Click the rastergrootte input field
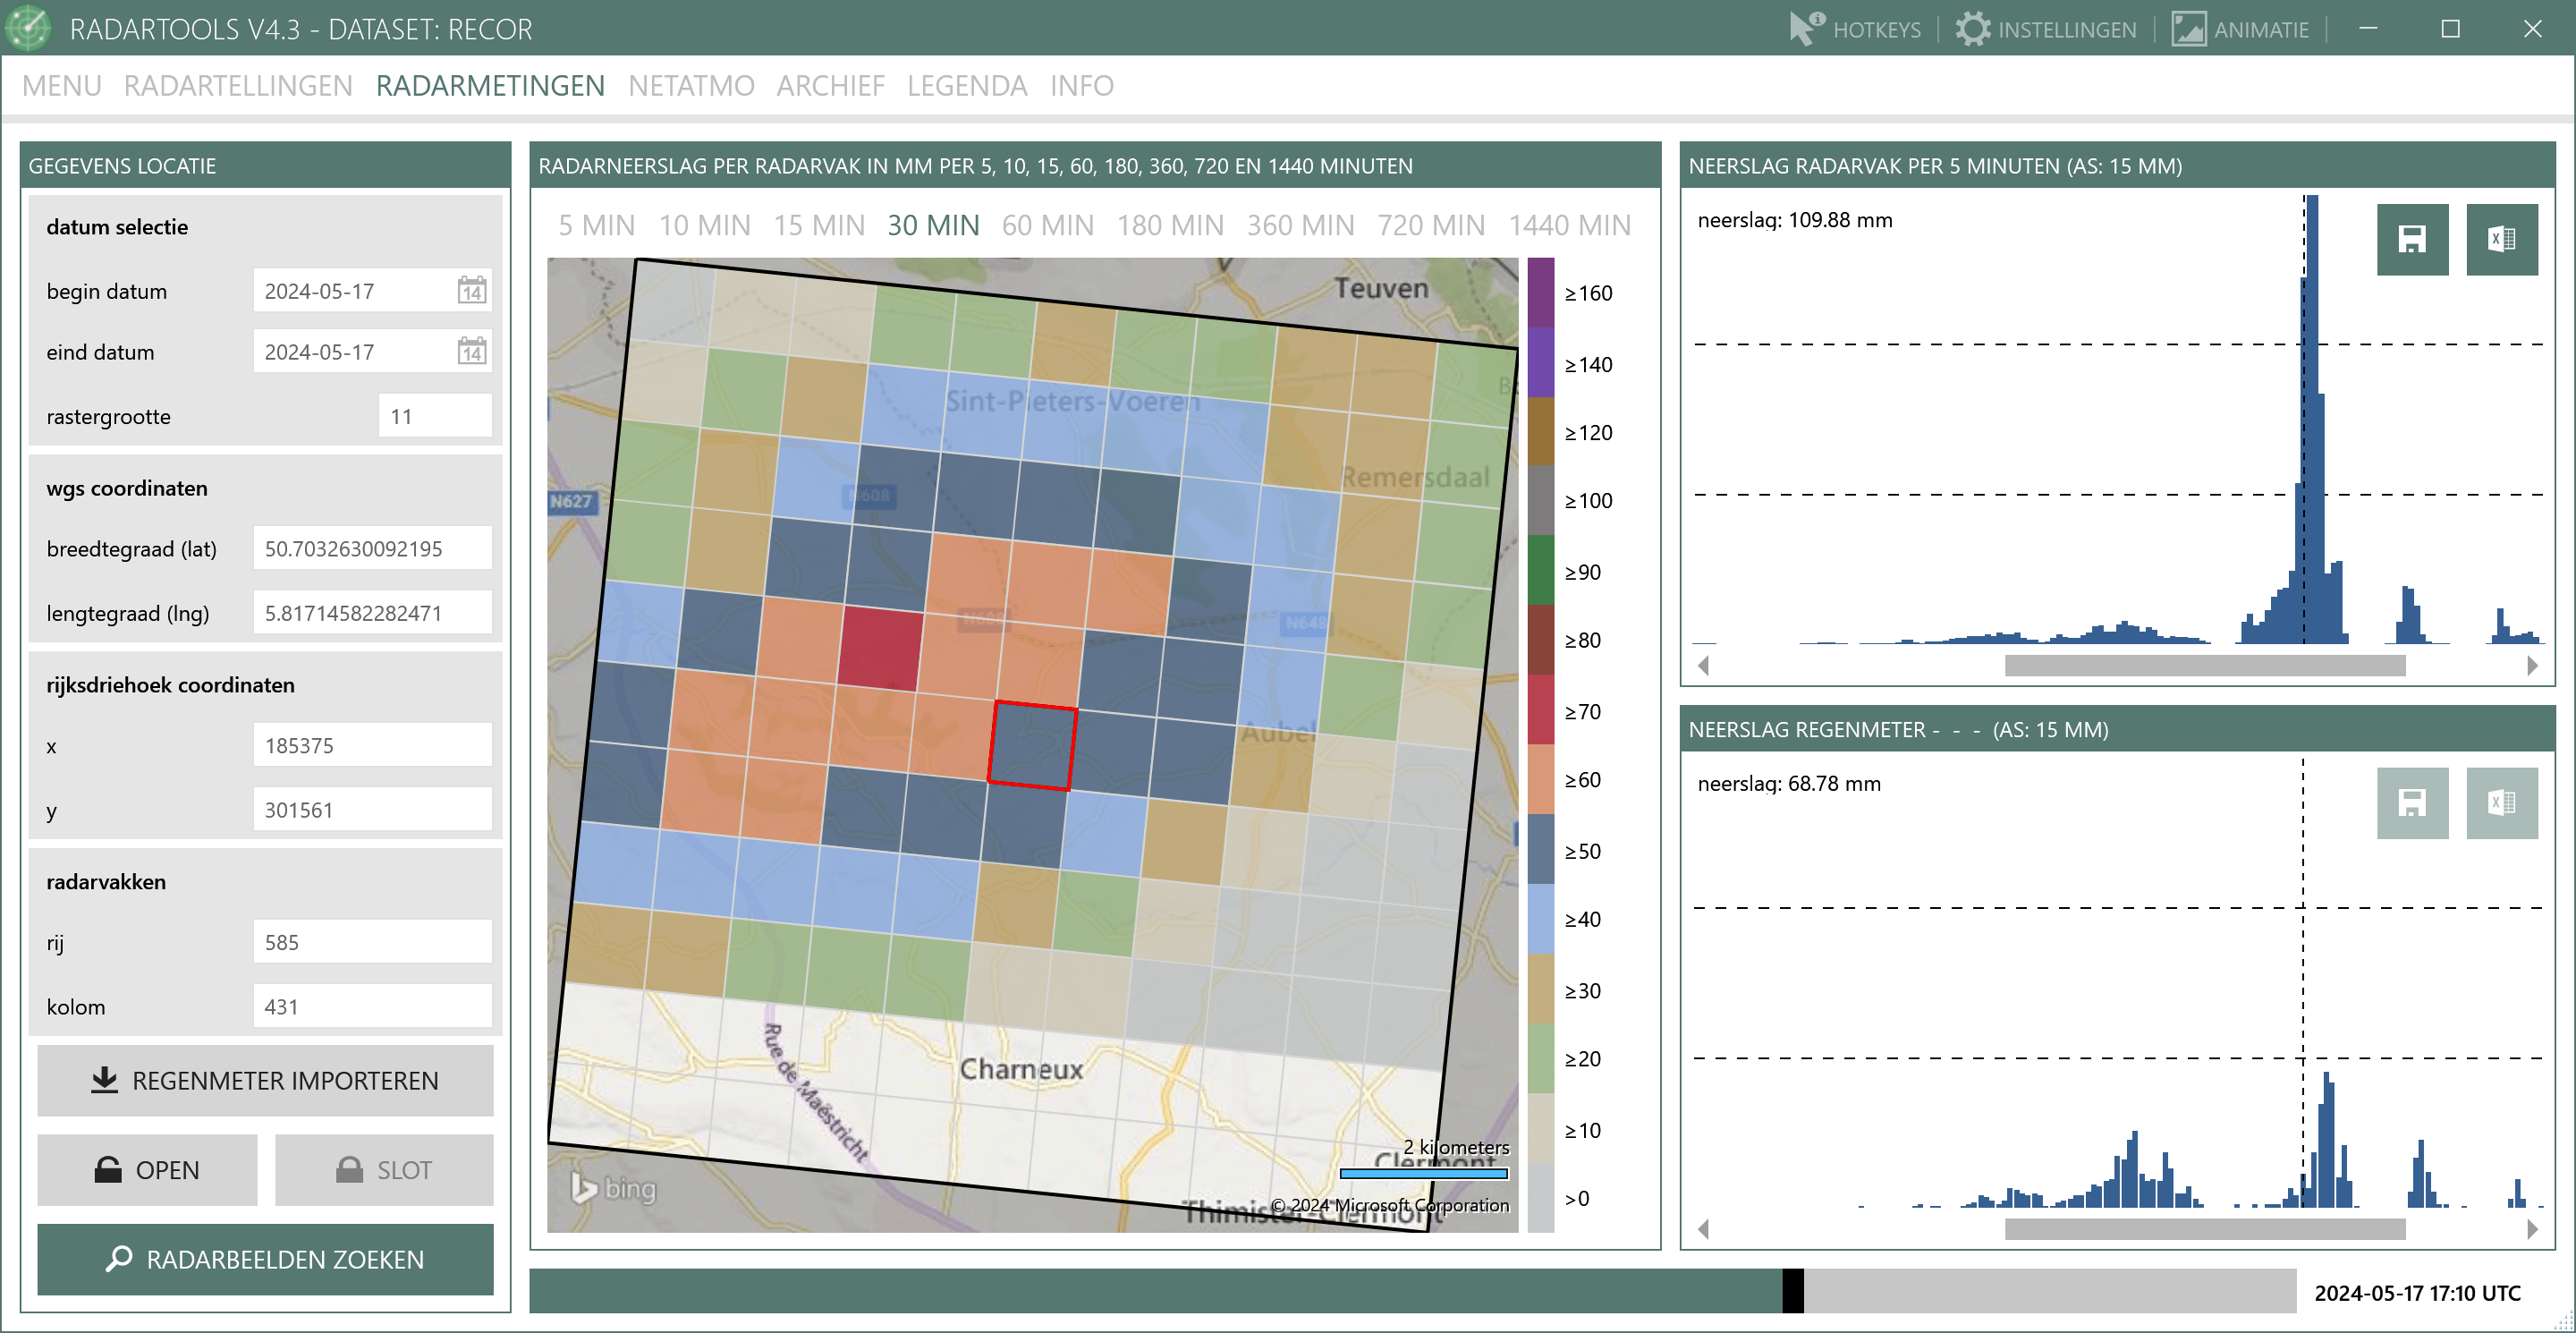 [x=435, y=416]
